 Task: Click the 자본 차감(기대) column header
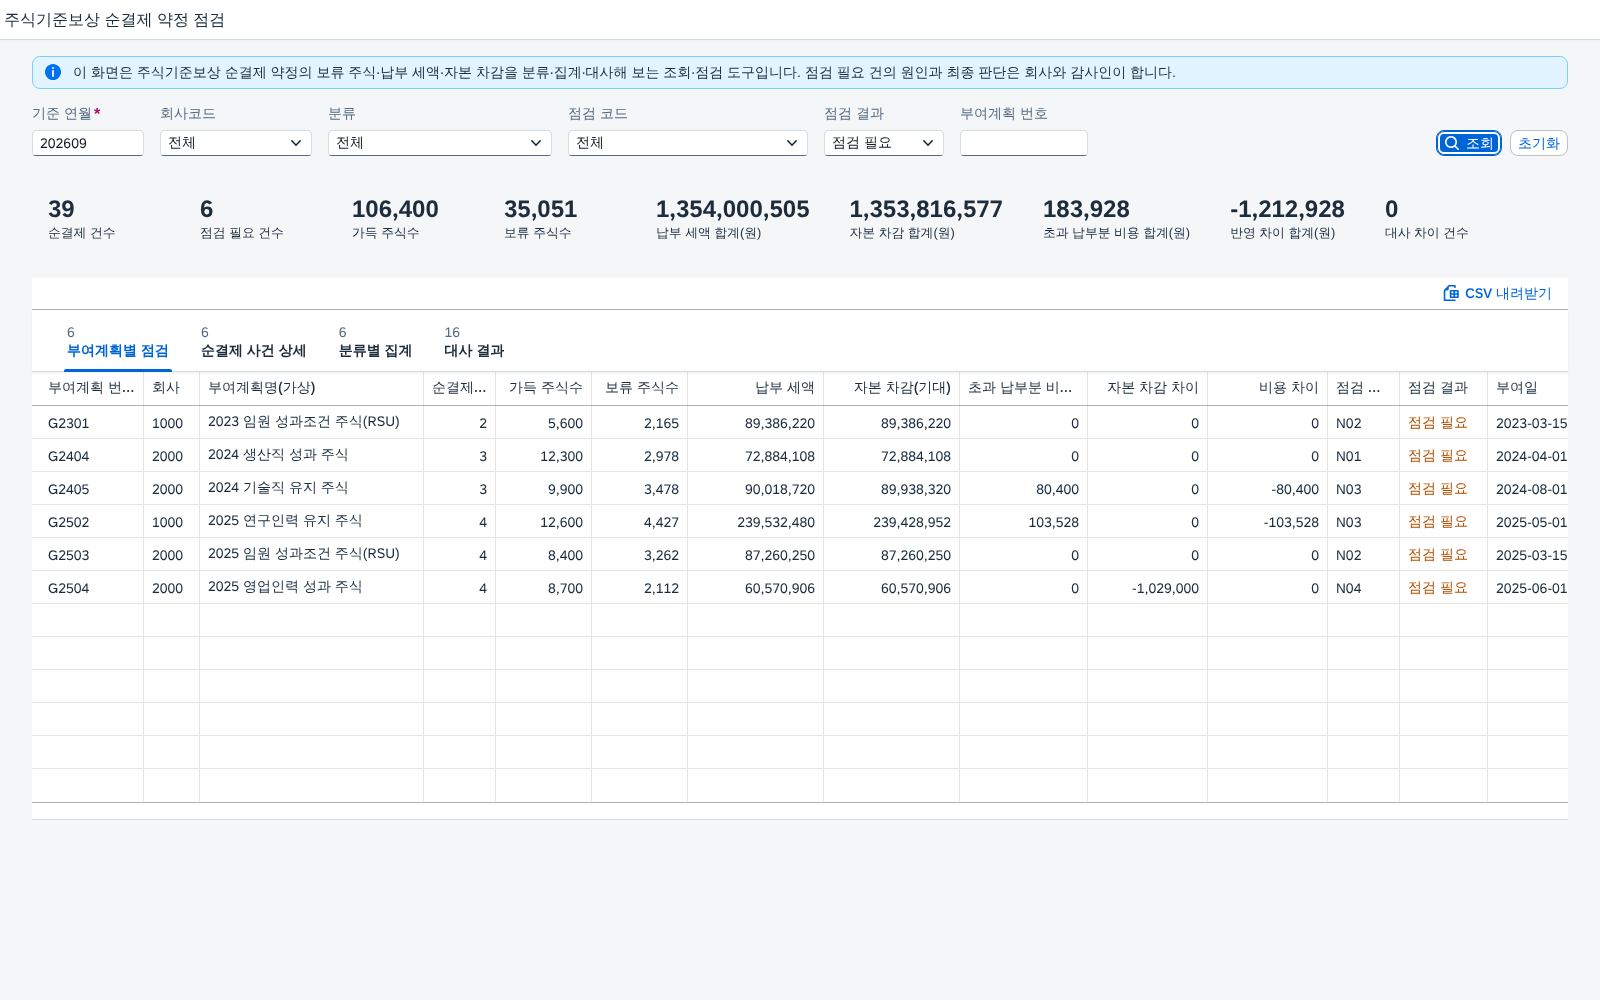pyautogui.click(x=892, y=388)
